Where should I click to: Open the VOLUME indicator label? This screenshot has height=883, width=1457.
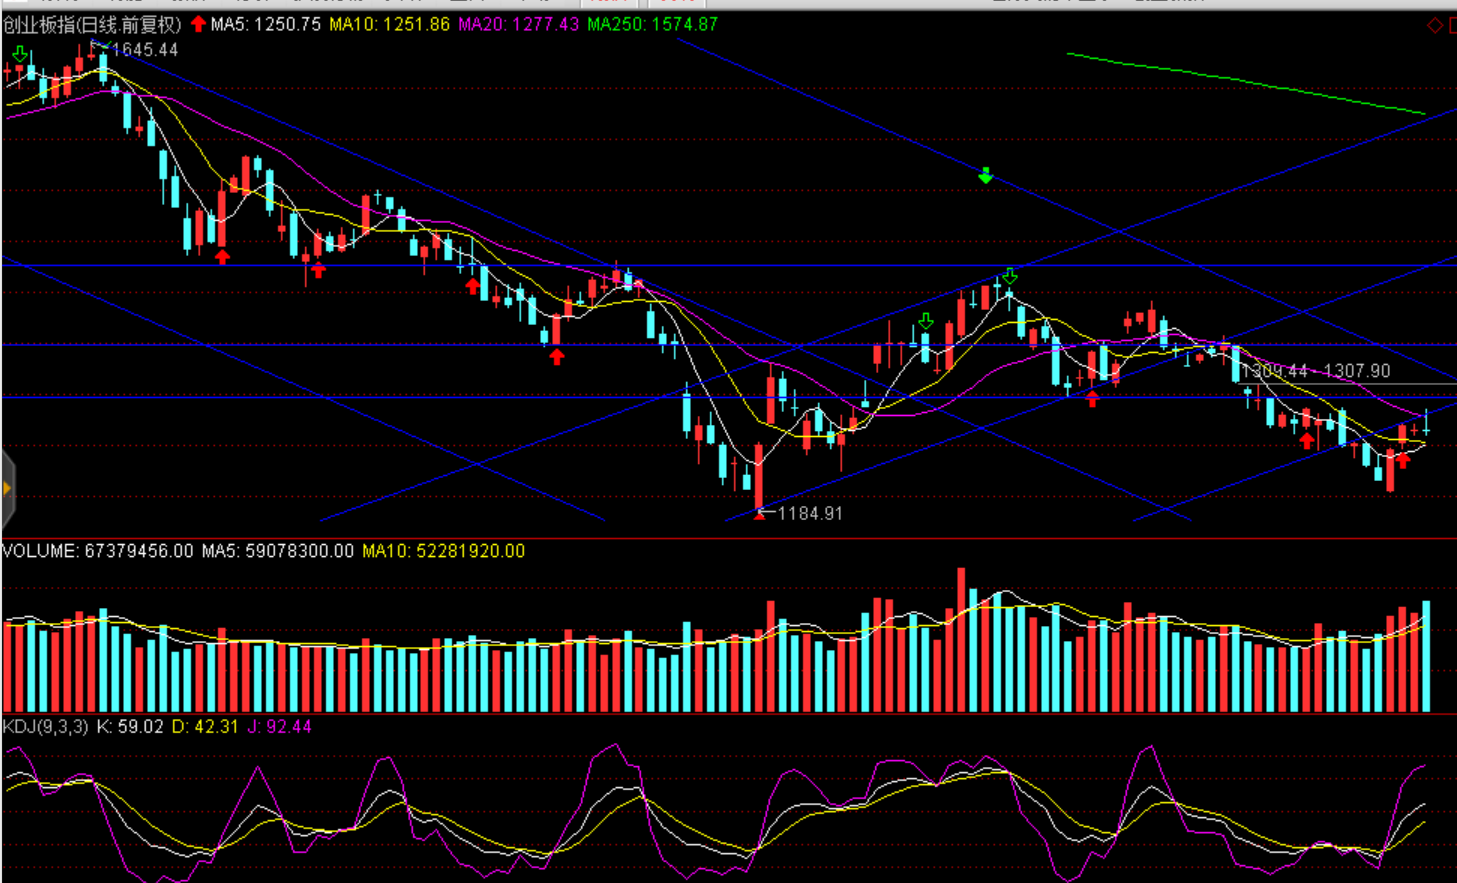[x=97, y=551]
